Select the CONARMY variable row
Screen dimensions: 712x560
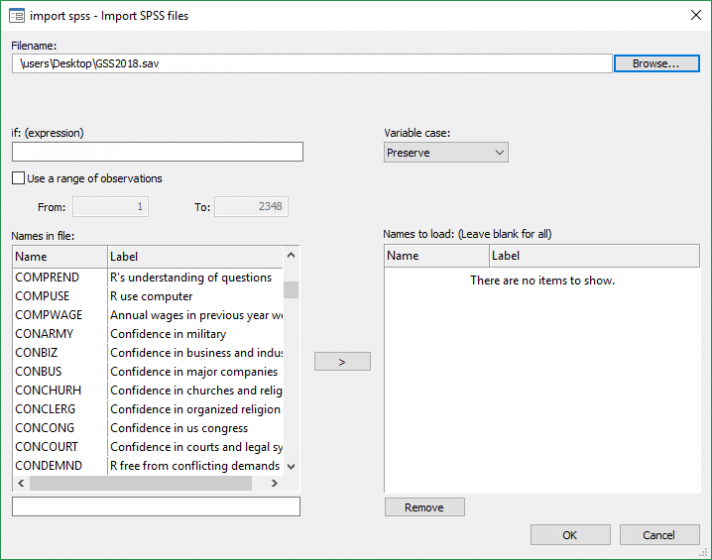[148, 334]
